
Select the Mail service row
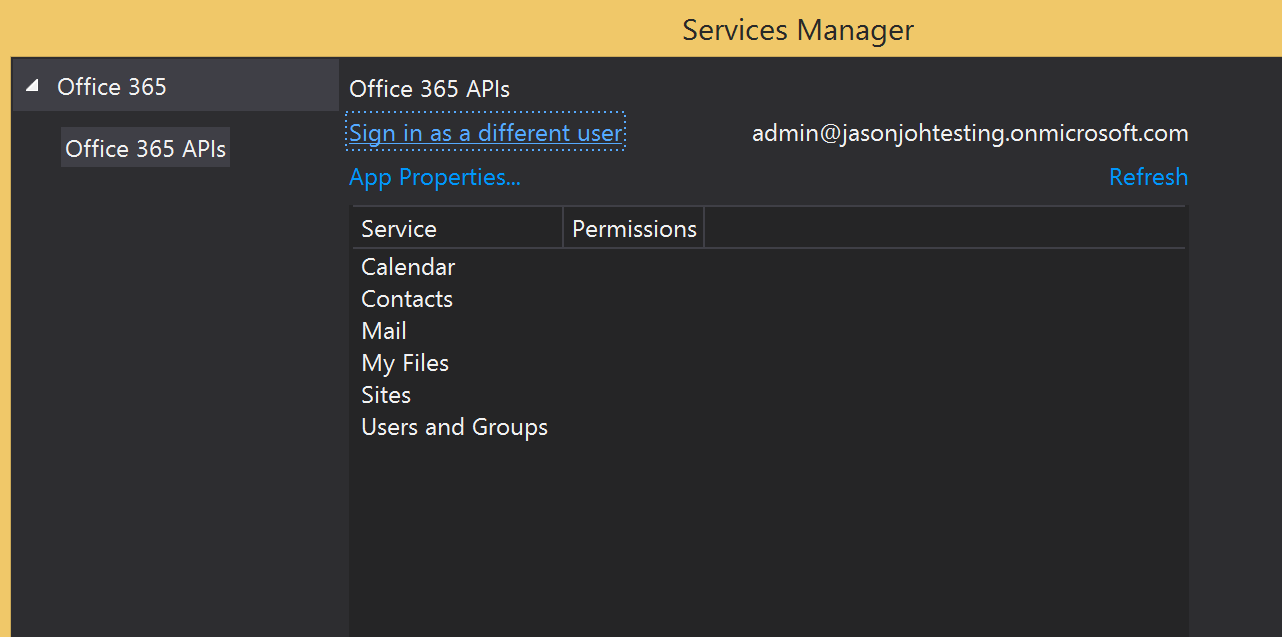pyautogui.click(x=384, y=331)
